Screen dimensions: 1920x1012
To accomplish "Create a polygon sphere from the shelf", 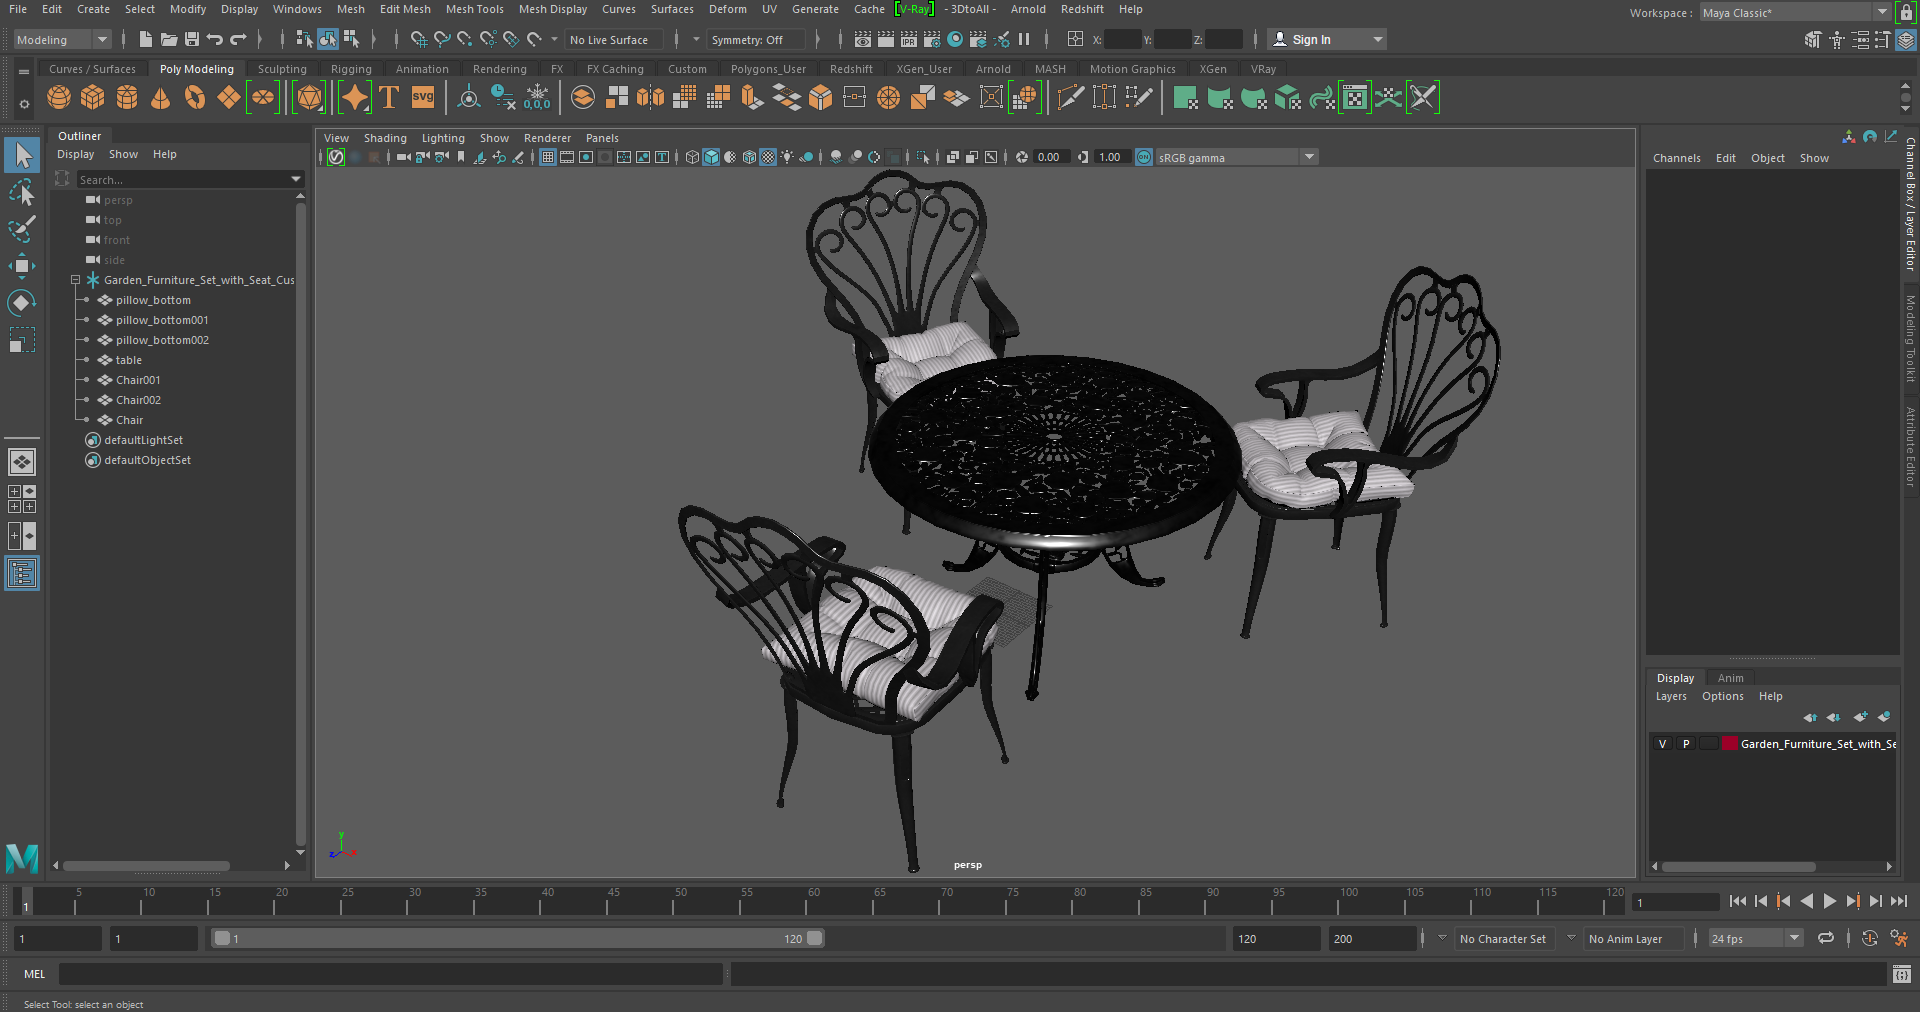I will (59, 97).
